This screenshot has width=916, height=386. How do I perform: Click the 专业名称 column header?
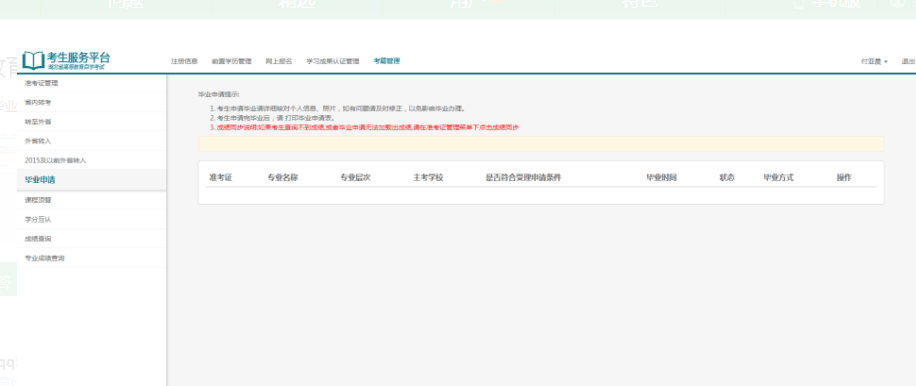(283, 178)
